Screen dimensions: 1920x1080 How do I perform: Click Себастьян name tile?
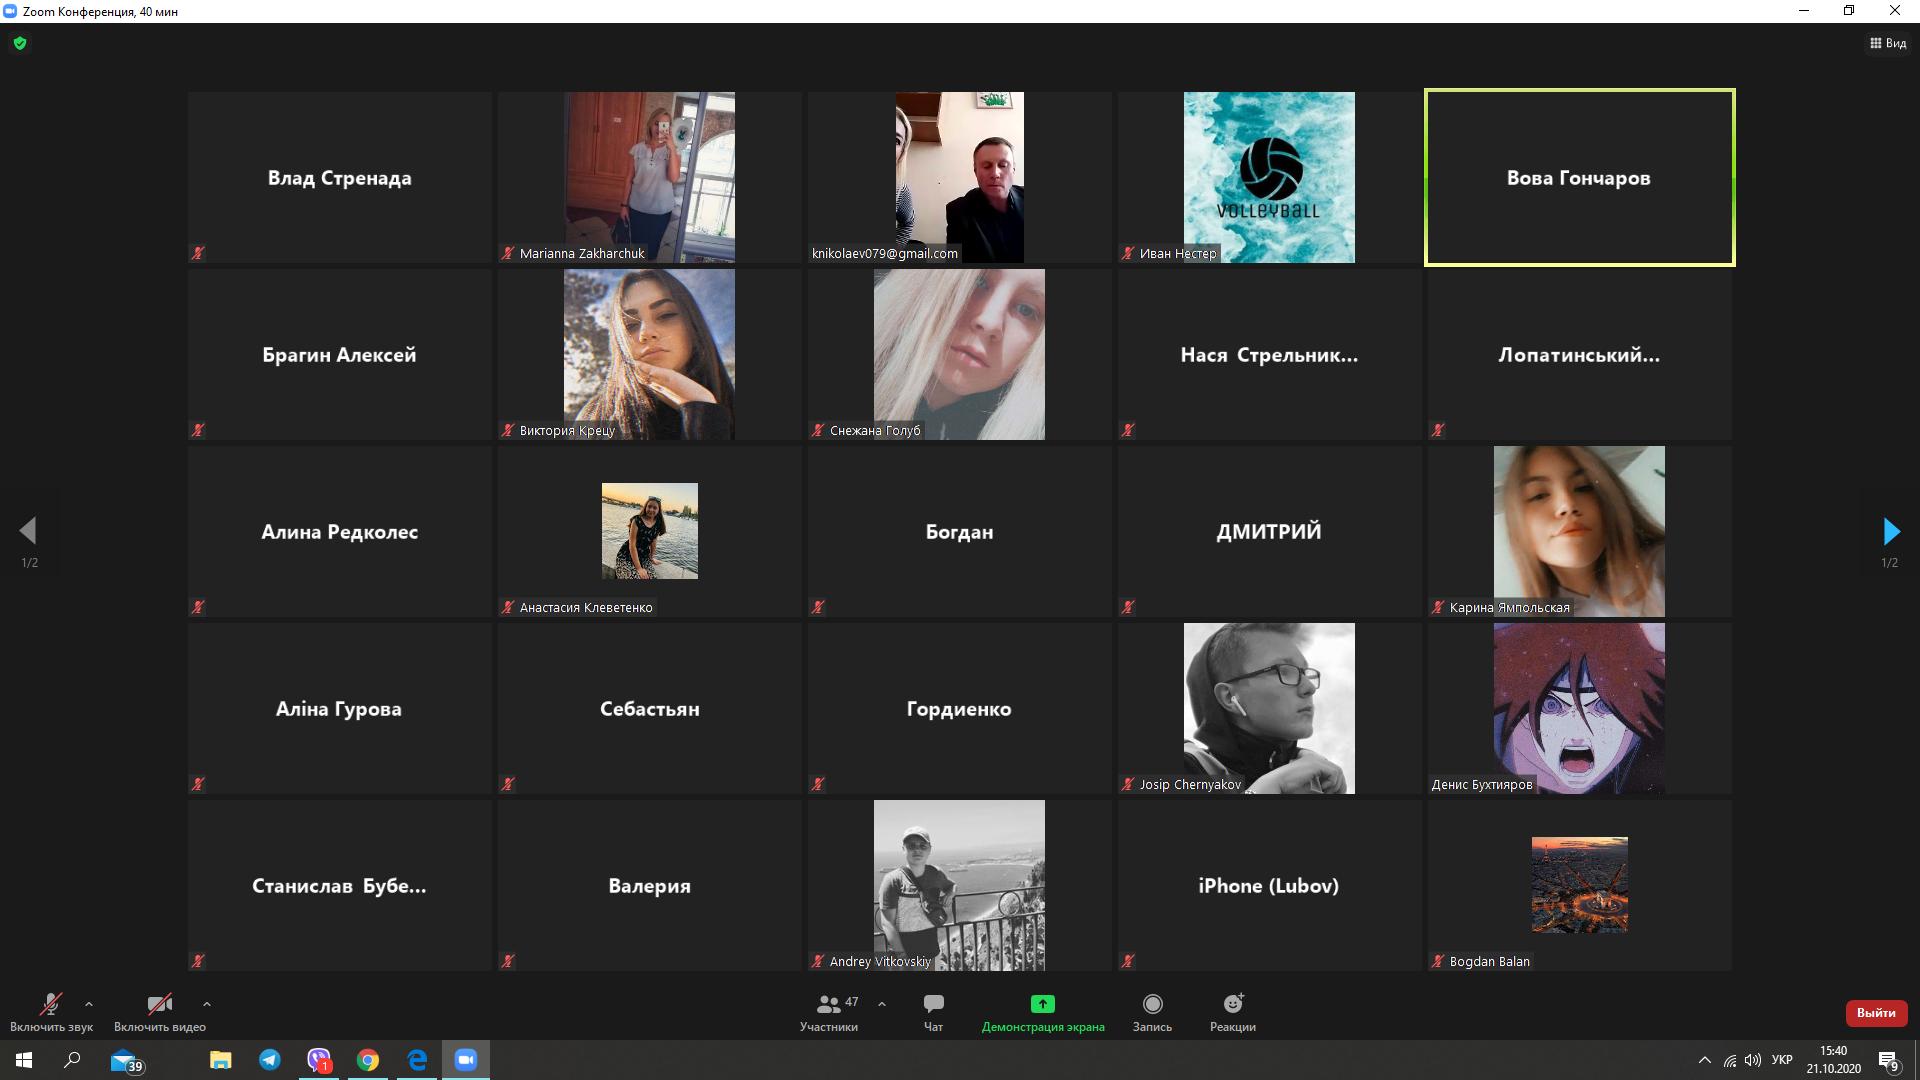click(649, 709)
